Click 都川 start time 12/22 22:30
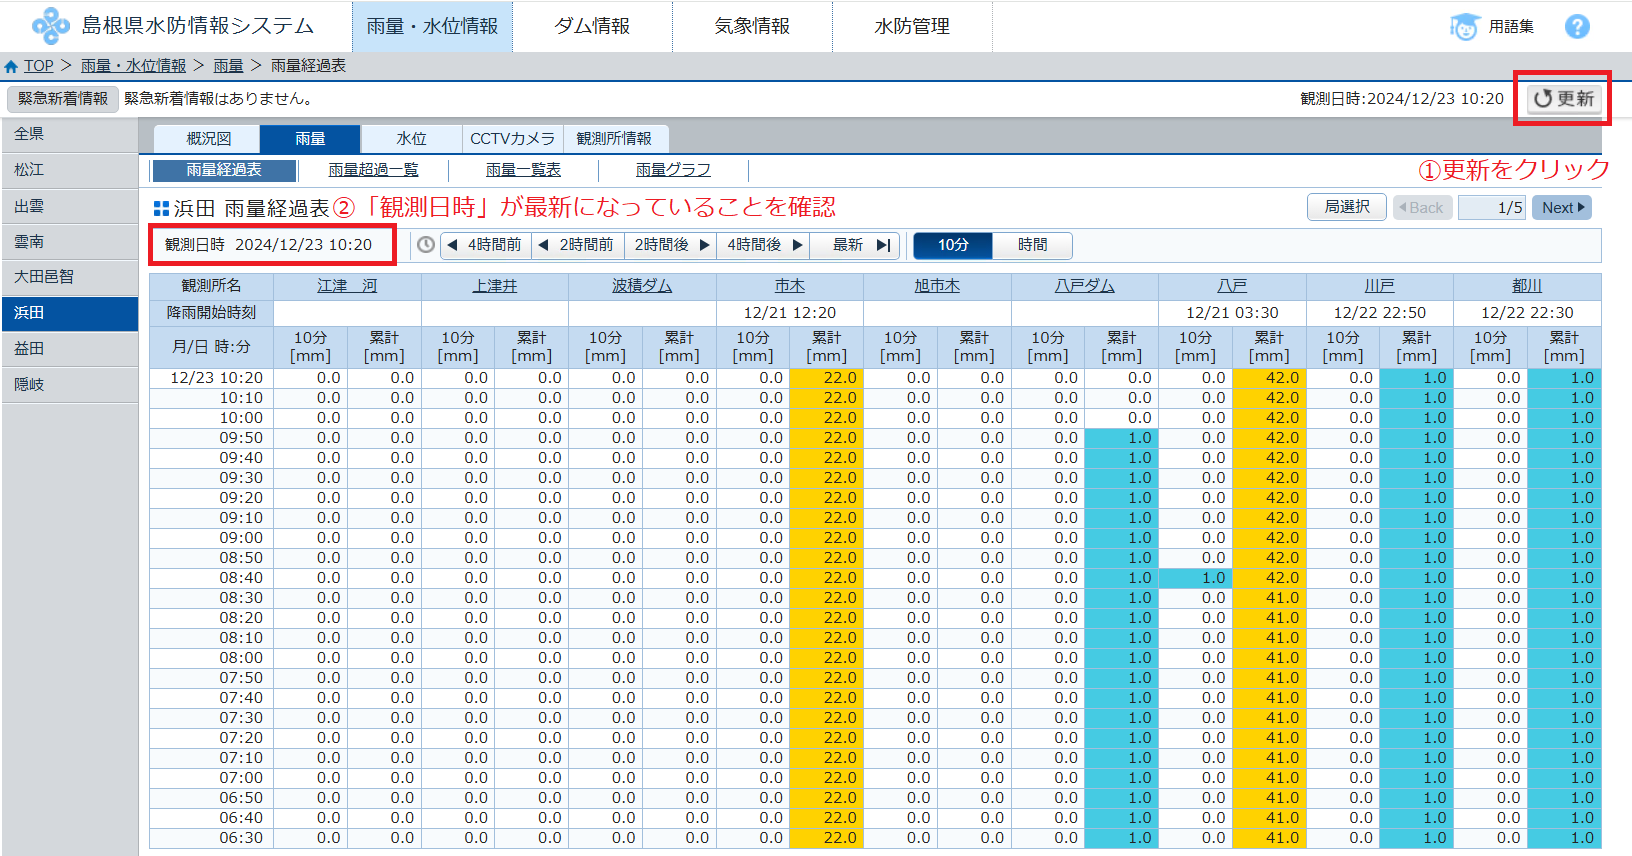The height and width of the screenshot is (856, 1632). 1527,313
